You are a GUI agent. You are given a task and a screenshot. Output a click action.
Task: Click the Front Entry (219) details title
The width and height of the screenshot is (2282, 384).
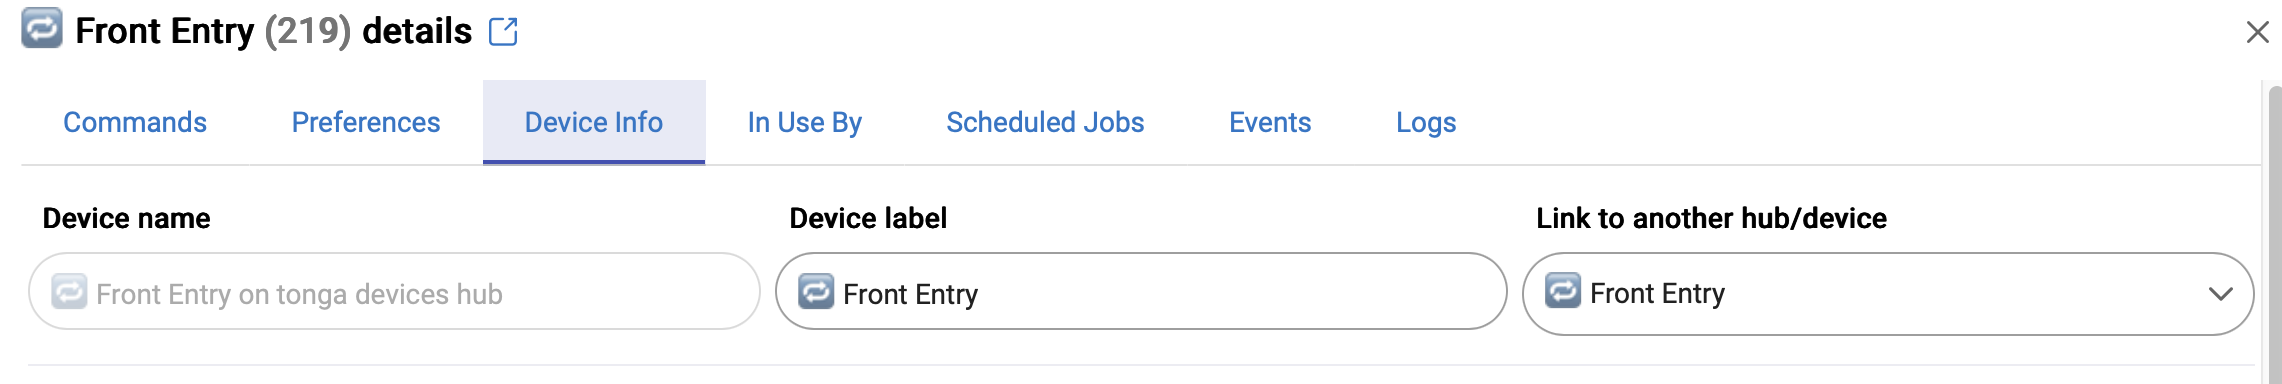(x=273, y=31)
